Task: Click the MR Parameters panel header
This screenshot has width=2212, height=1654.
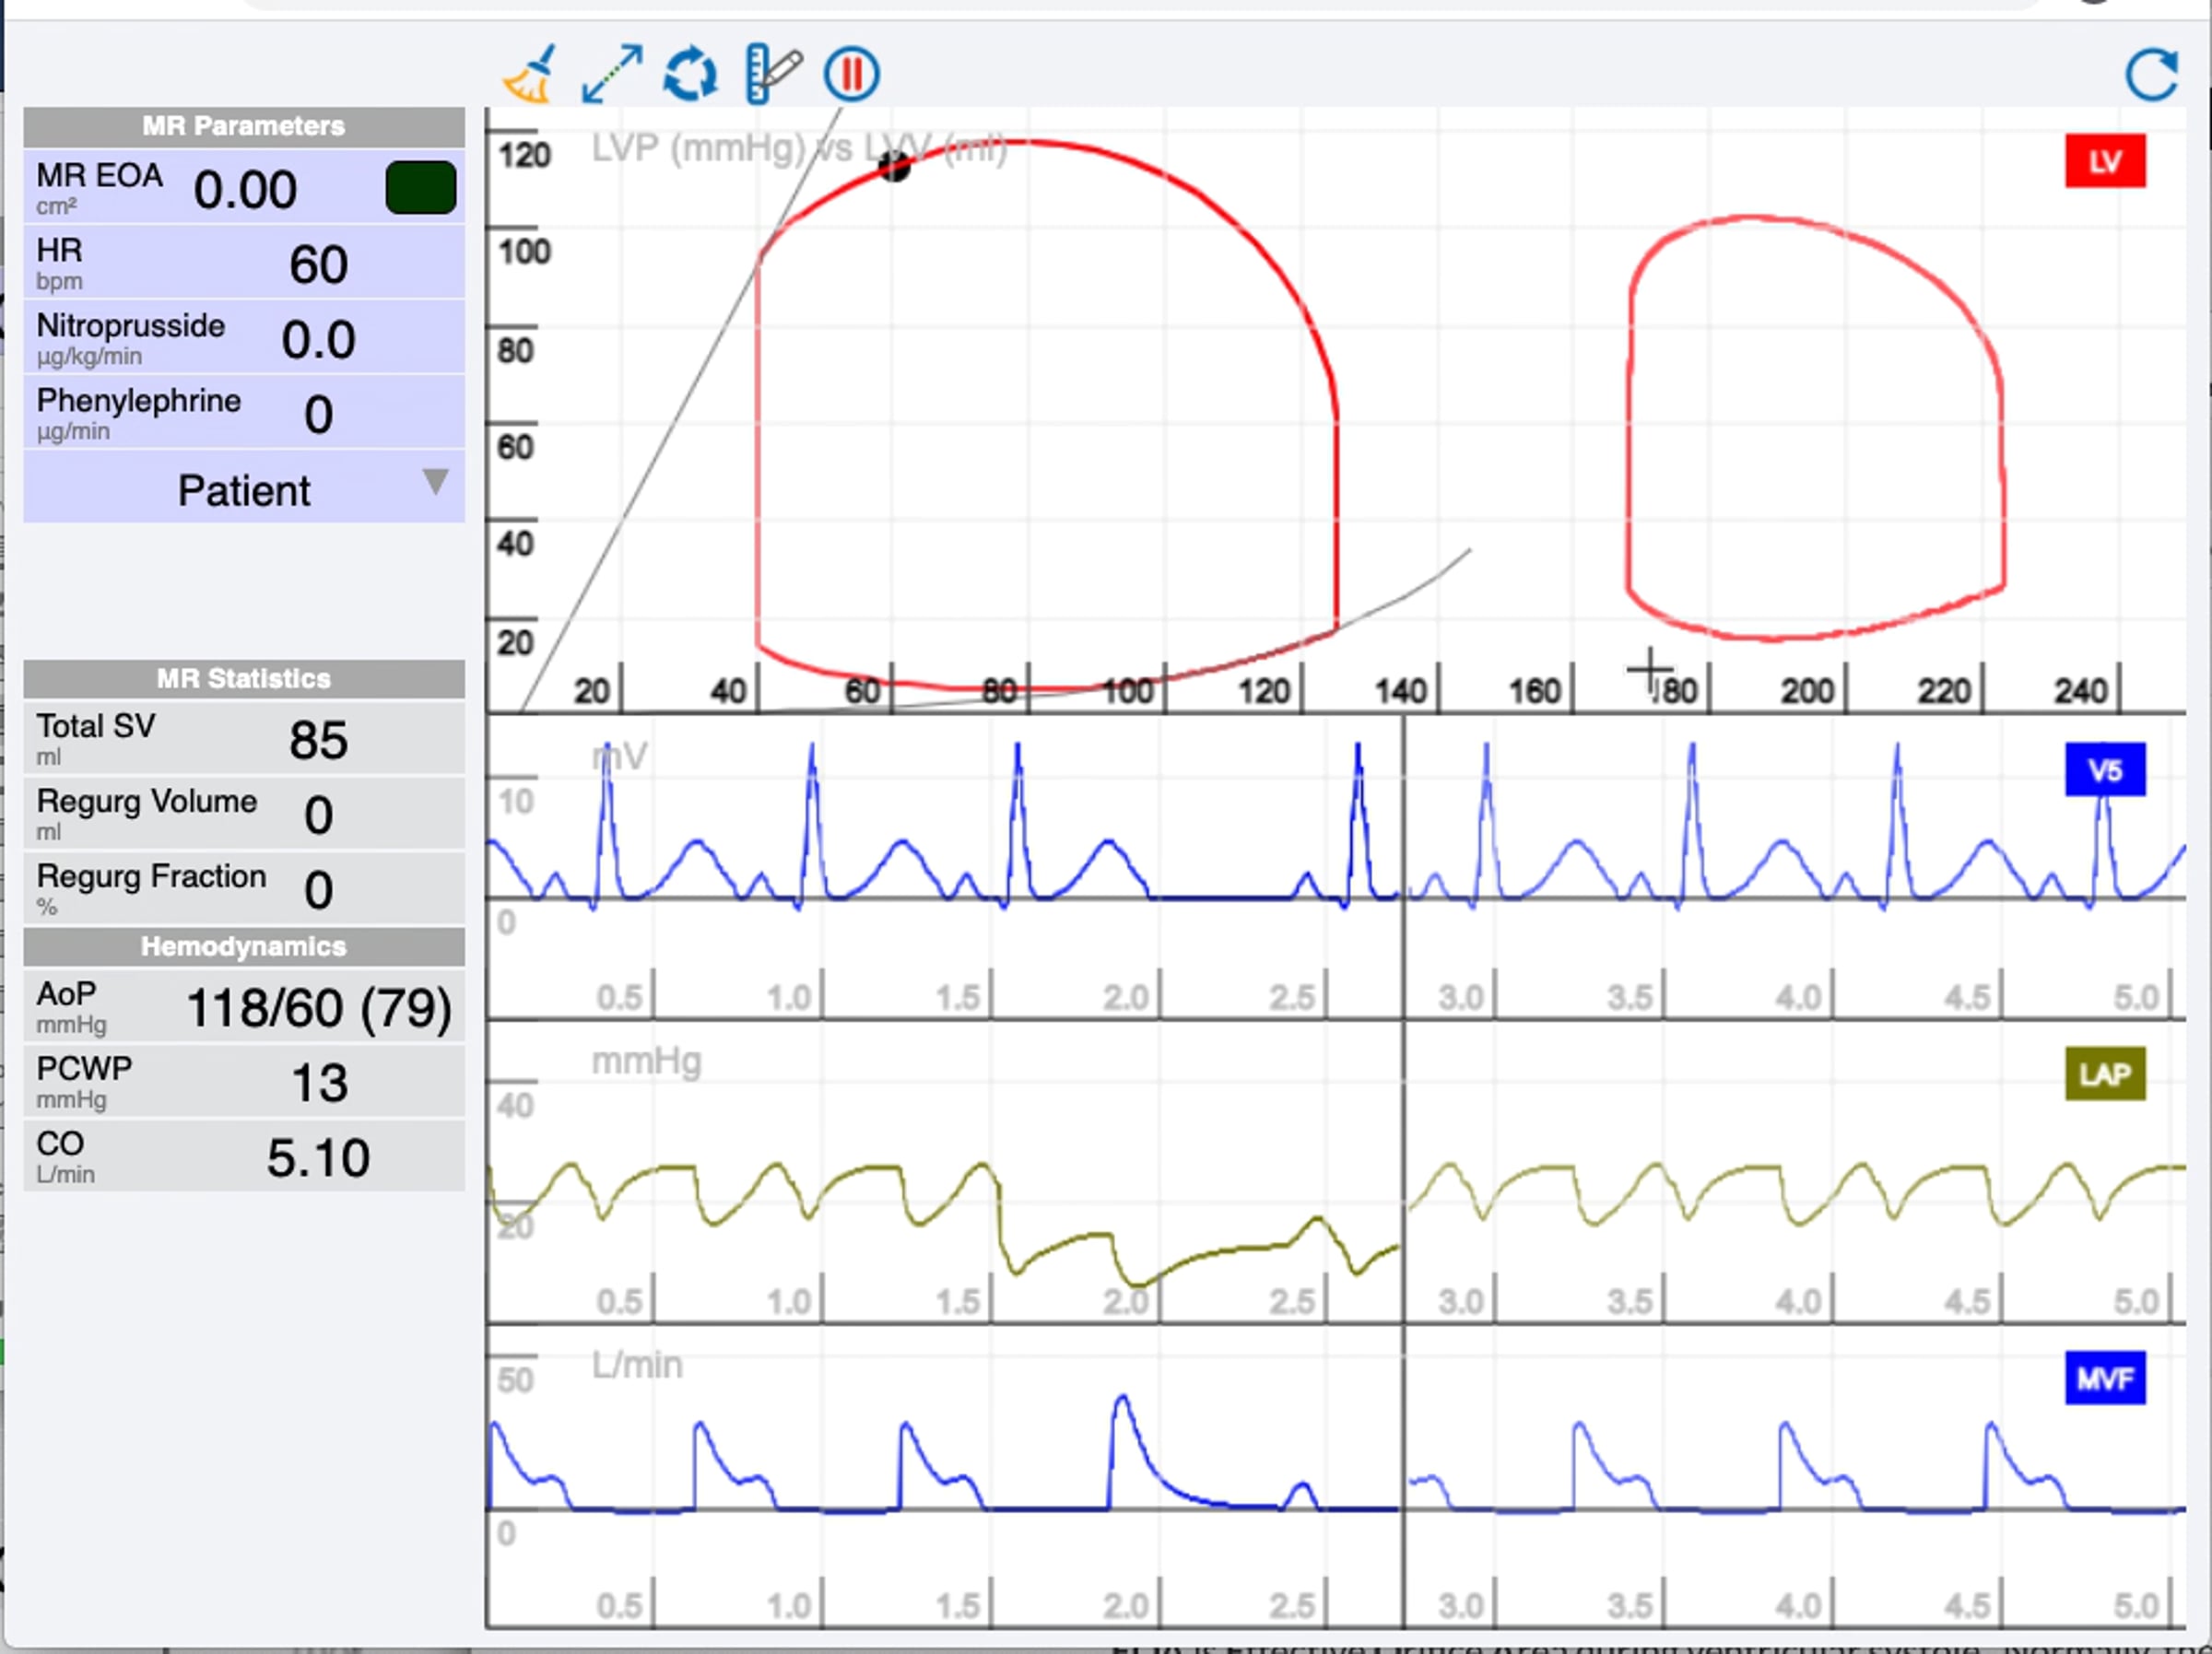Action: (x=244, y=126)
